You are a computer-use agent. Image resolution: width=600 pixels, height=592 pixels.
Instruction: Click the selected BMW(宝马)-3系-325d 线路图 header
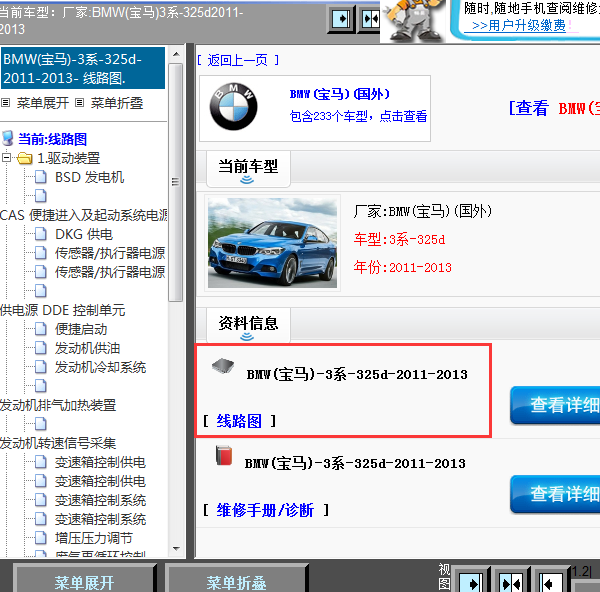[83, 68]
